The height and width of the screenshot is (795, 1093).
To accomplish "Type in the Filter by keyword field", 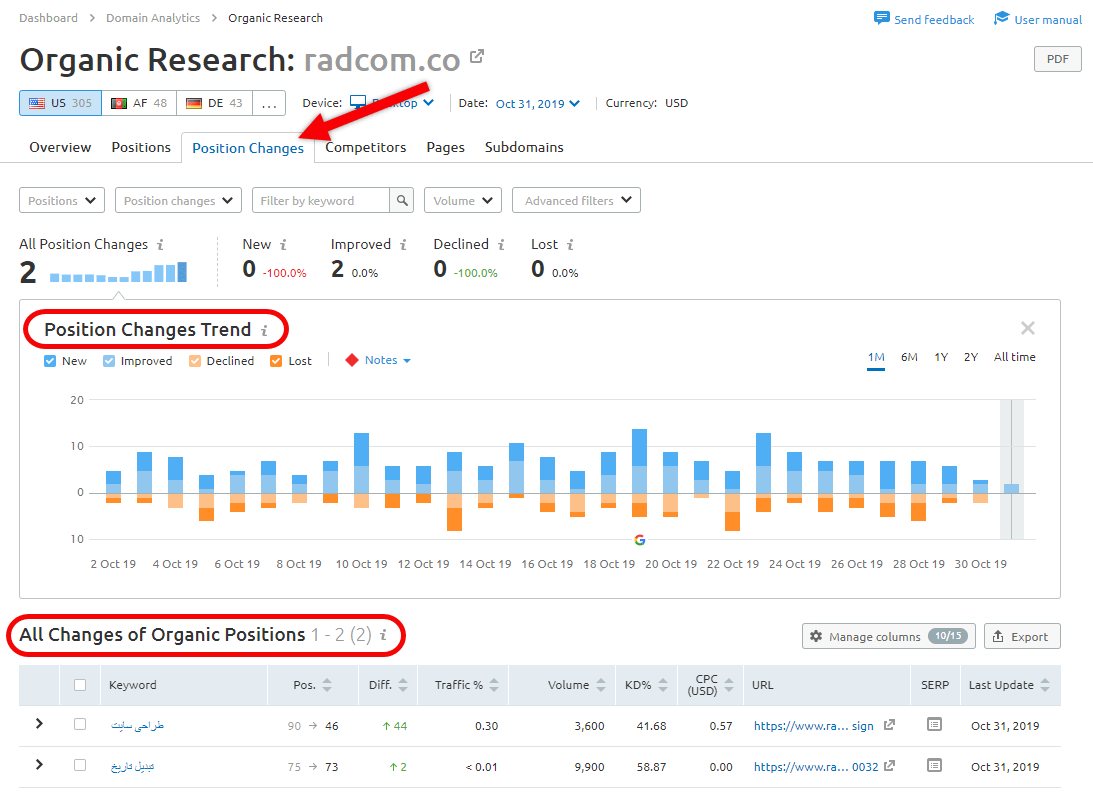I will coord(320,201).
